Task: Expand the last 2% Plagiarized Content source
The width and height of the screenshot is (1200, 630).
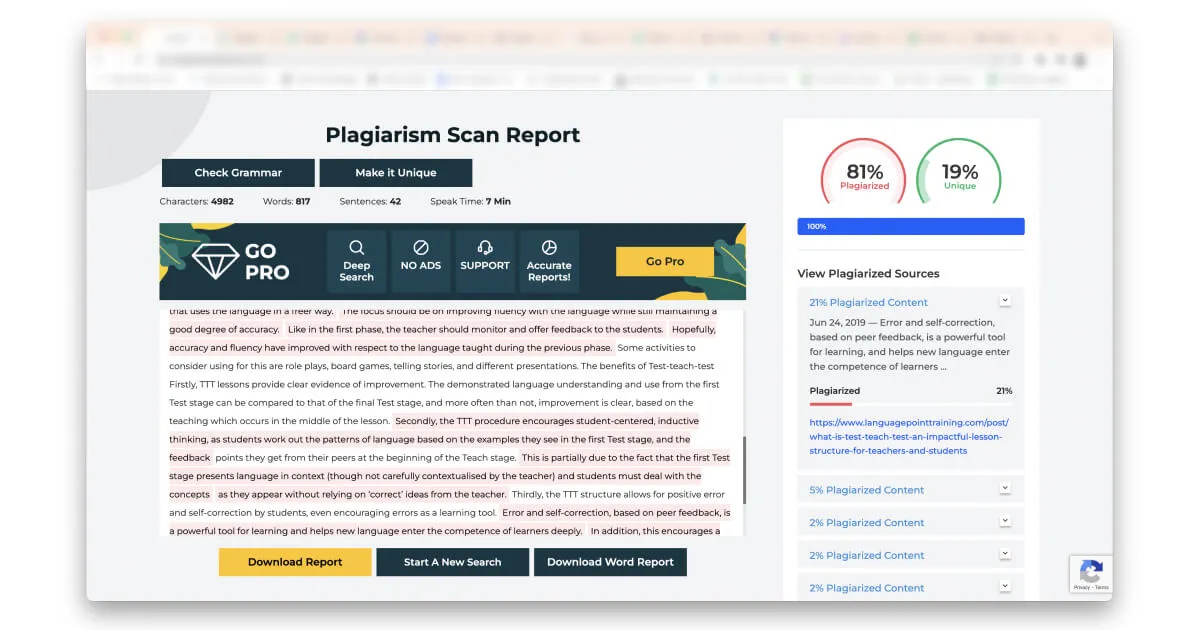Action: click(x=1005, y=587)
